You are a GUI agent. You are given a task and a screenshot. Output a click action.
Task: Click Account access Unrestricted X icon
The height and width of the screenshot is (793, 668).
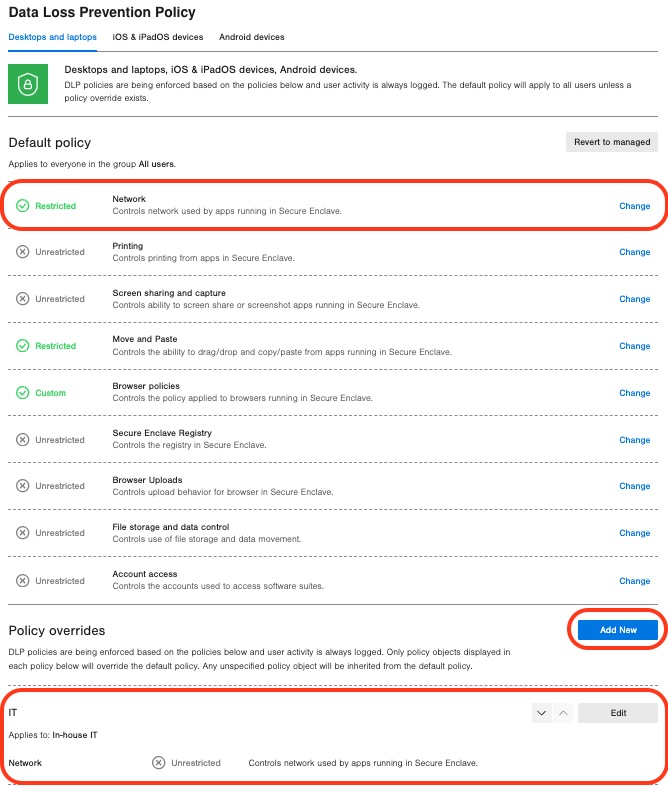22,581
